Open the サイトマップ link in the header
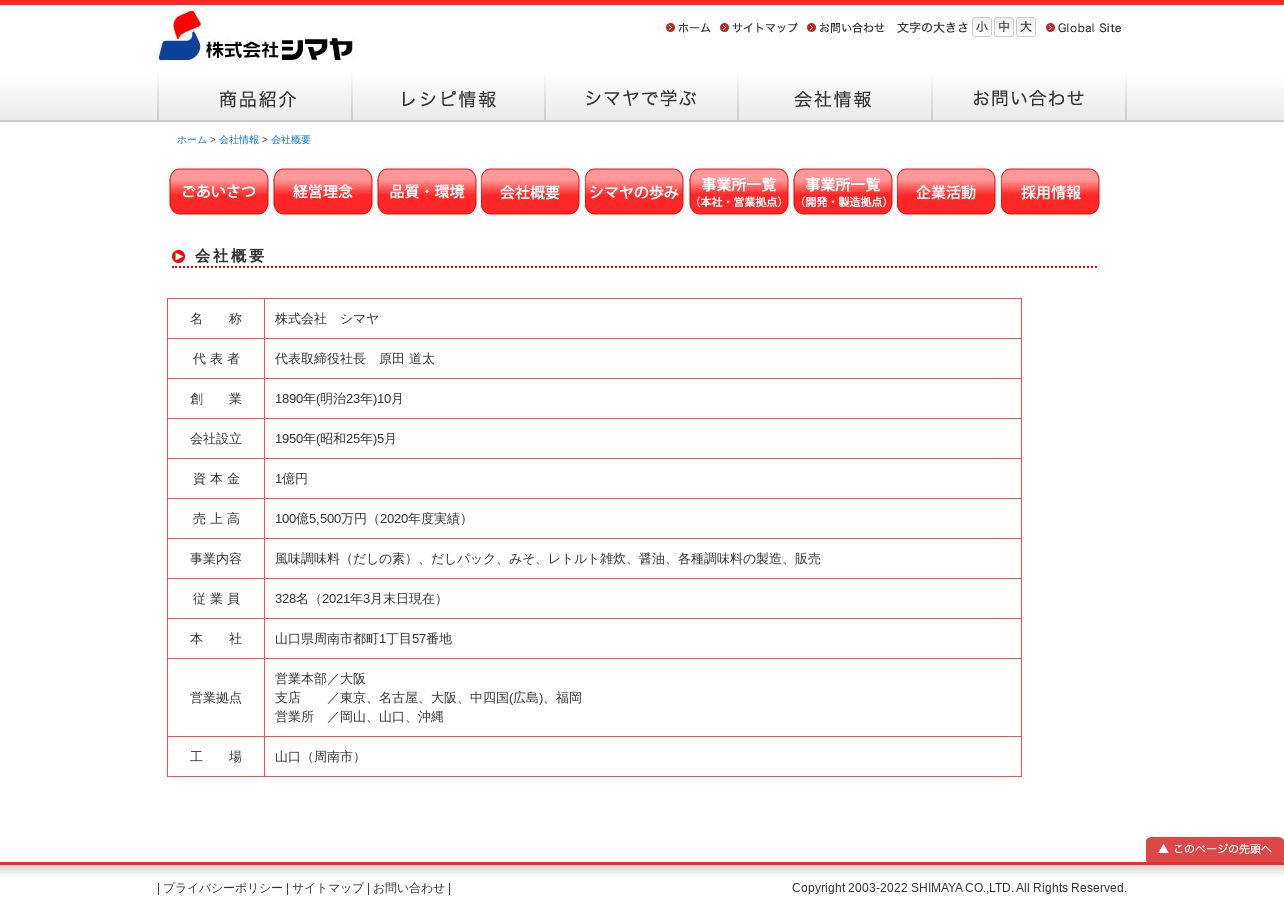 pos(759,28)
